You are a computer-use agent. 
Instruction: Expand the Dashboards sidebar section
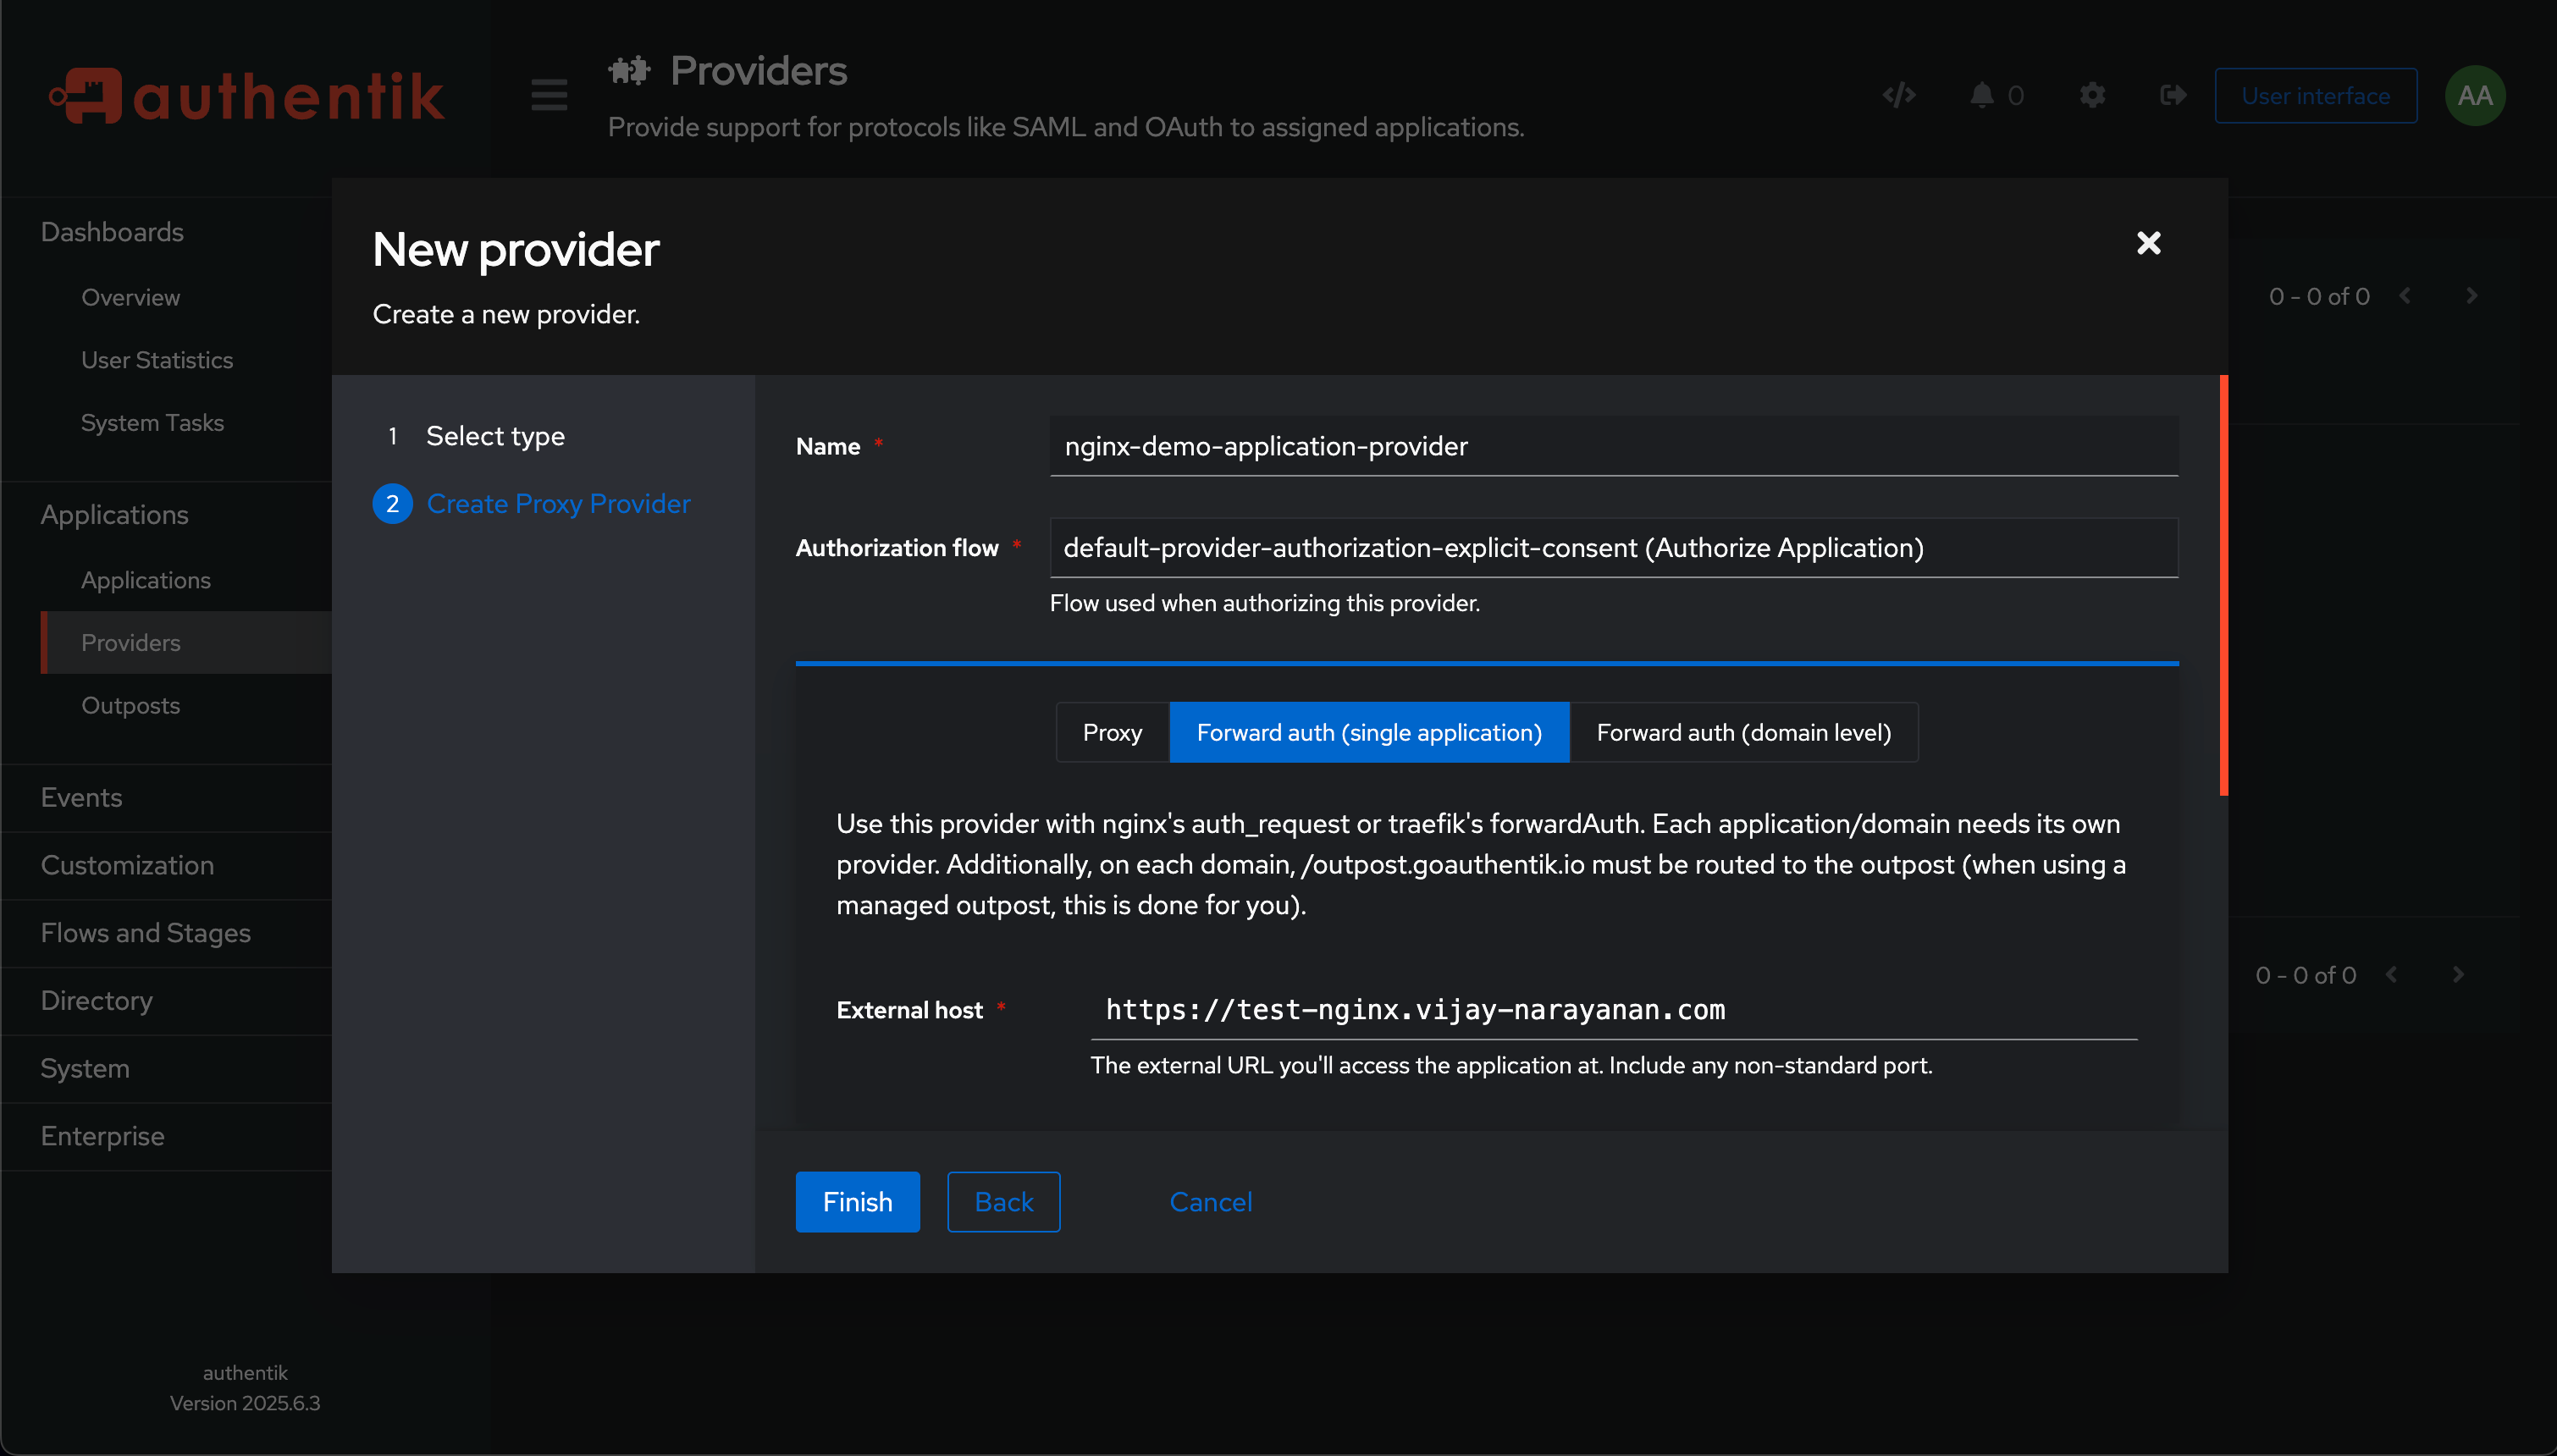coord(112,232)
